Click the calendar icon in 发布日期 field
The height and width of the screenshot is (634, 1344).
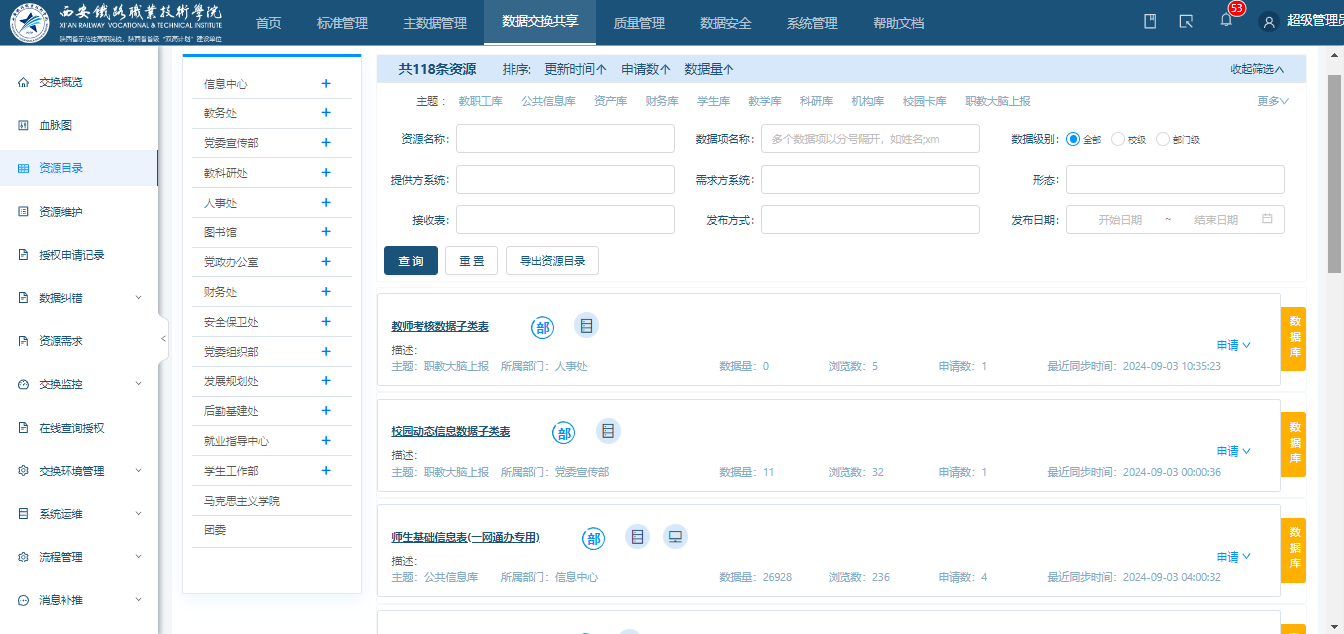pos(1267,219)
